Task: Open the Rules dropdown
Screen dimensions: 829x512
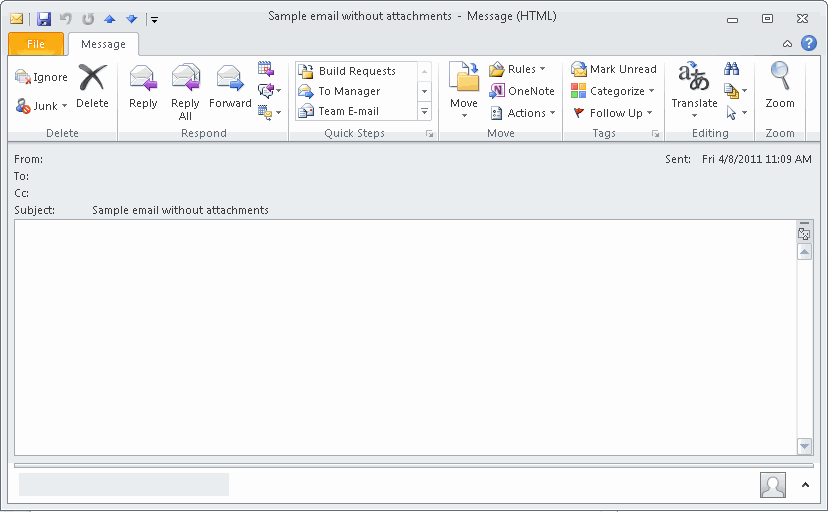Action: [x=517, y=69]
